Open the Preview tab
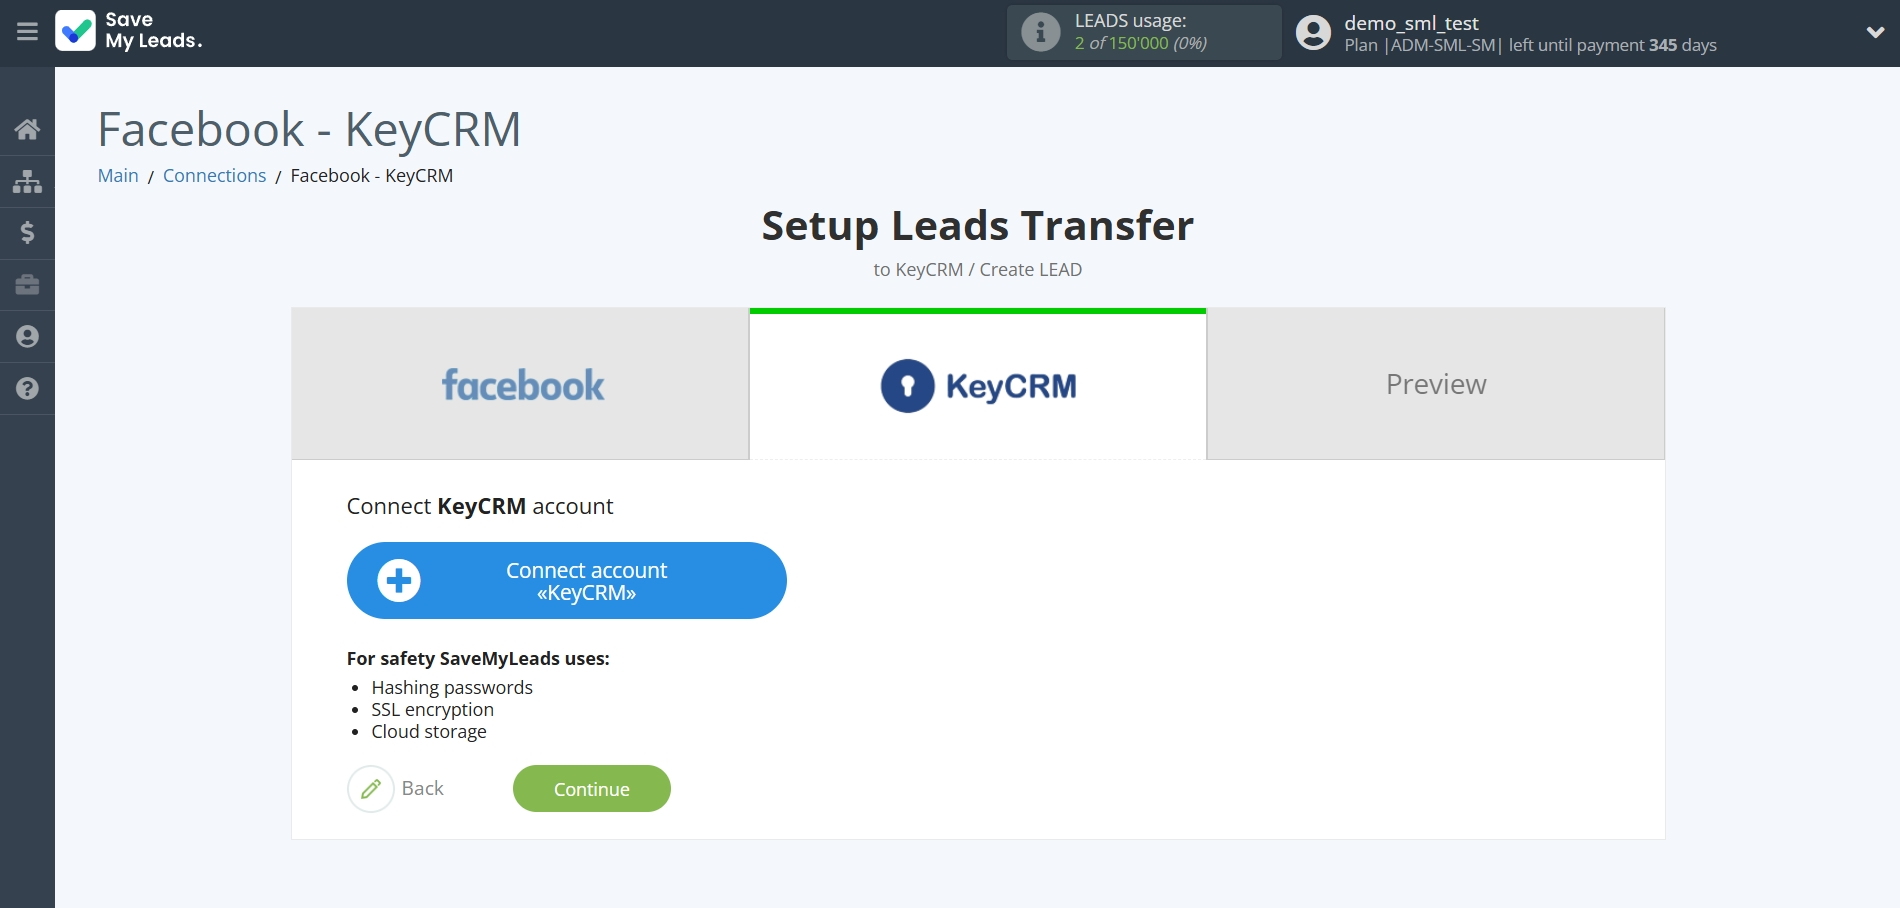Image resolution: width=1900 pixels, height=908 pixels. click(x=1436, y=384)
